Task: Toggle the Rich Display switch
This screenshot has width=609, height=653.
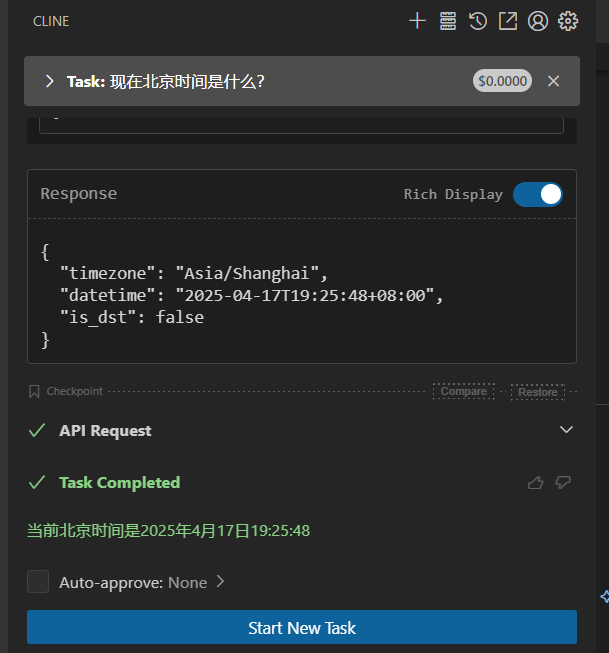Action: [x=538, y=194]
